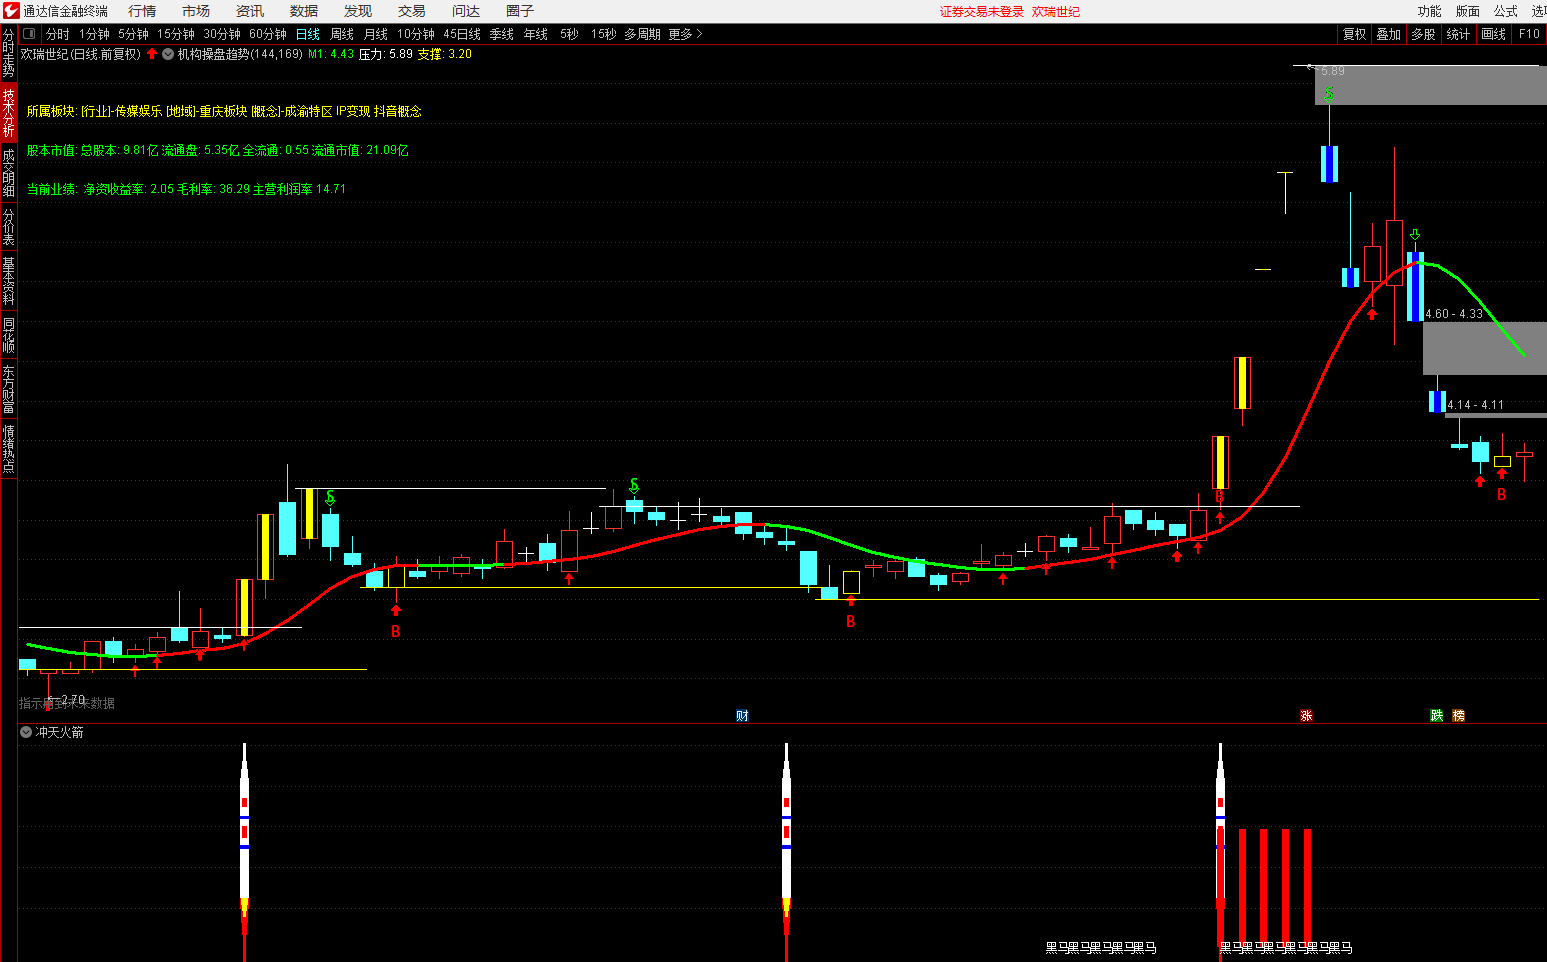This screenshot has width=1547, height=962.
Task: Open 基本资料 sidebar tab
Action: (8, 280)
